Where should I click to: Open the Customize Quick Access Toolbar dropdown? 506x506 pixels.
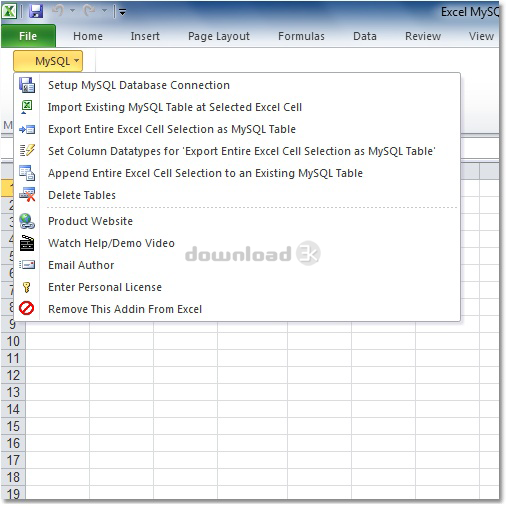click(x=122, y=12)
